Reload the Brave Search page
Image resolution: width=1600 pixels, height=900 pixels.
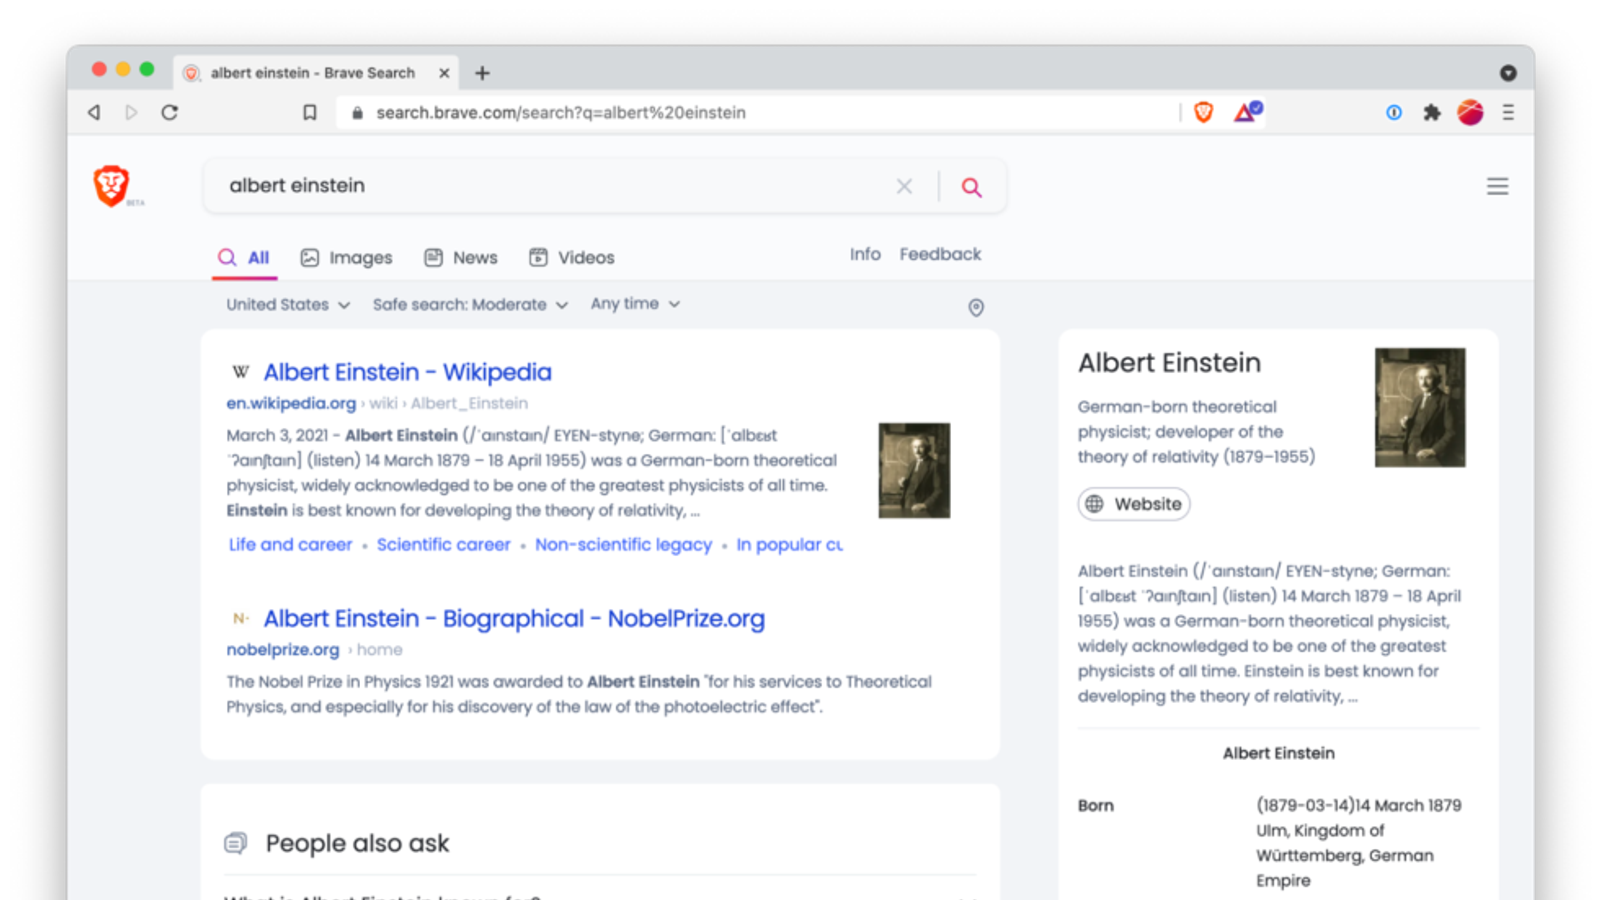tap(170, 112)
